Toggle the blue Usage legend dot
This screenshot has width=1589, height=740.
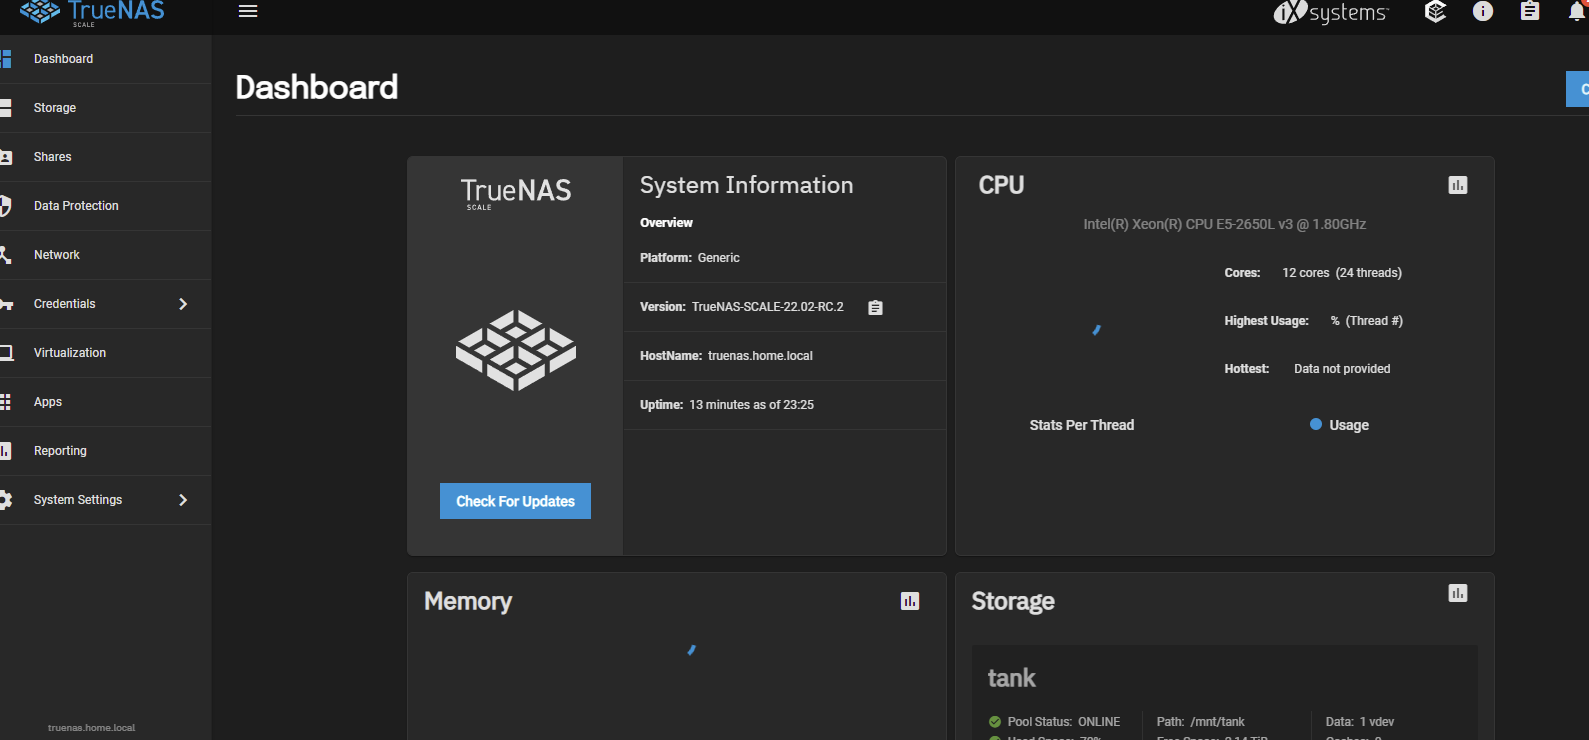(1316, 425)
